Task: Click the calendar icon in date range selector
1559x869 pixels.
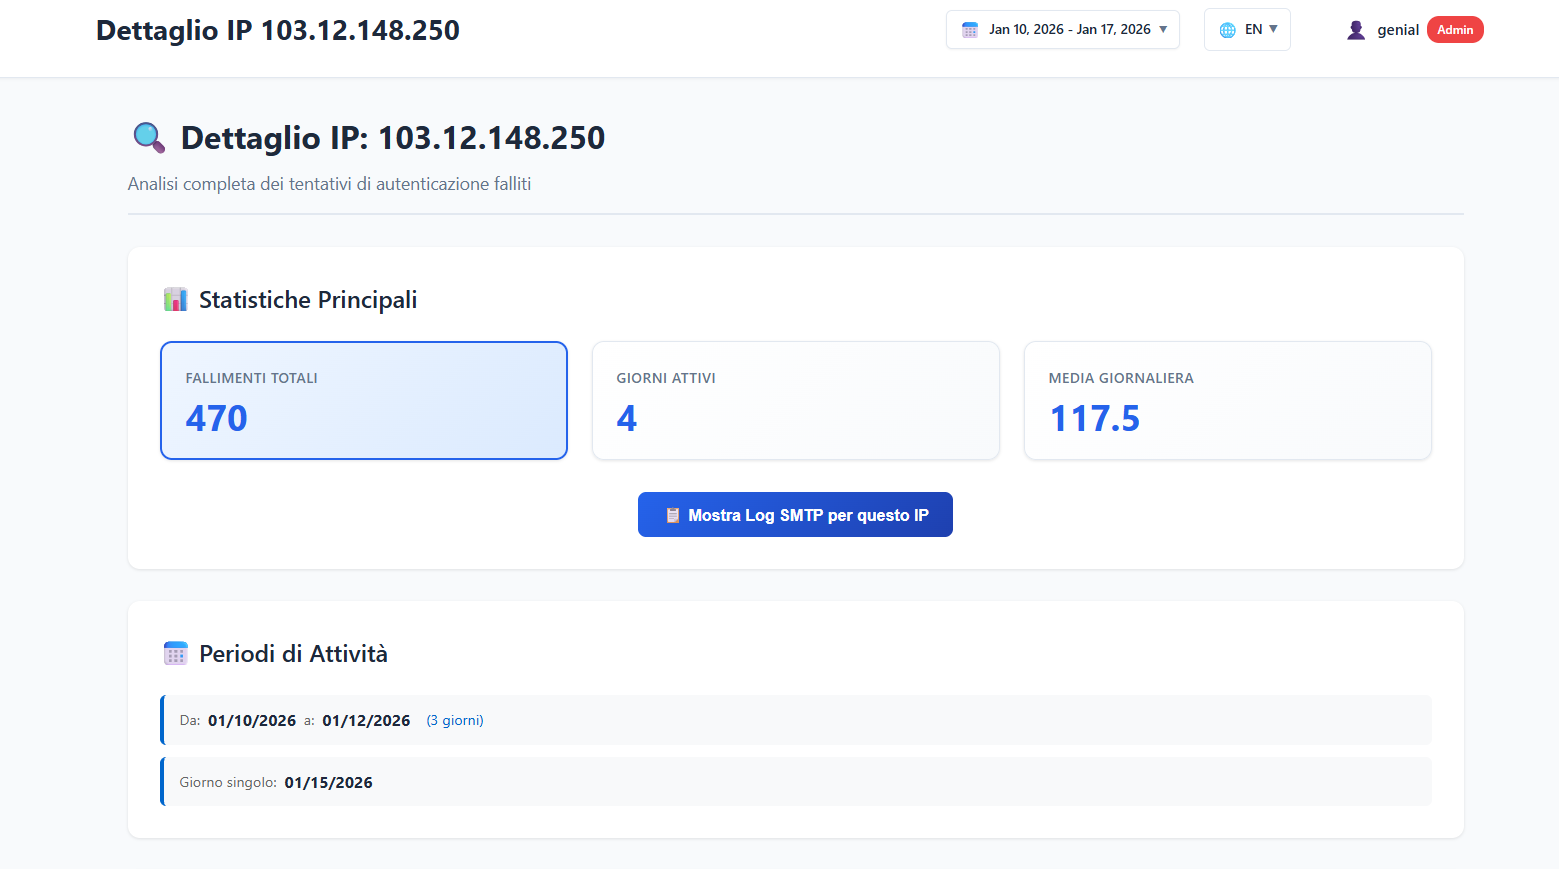Action: [969, 30]
